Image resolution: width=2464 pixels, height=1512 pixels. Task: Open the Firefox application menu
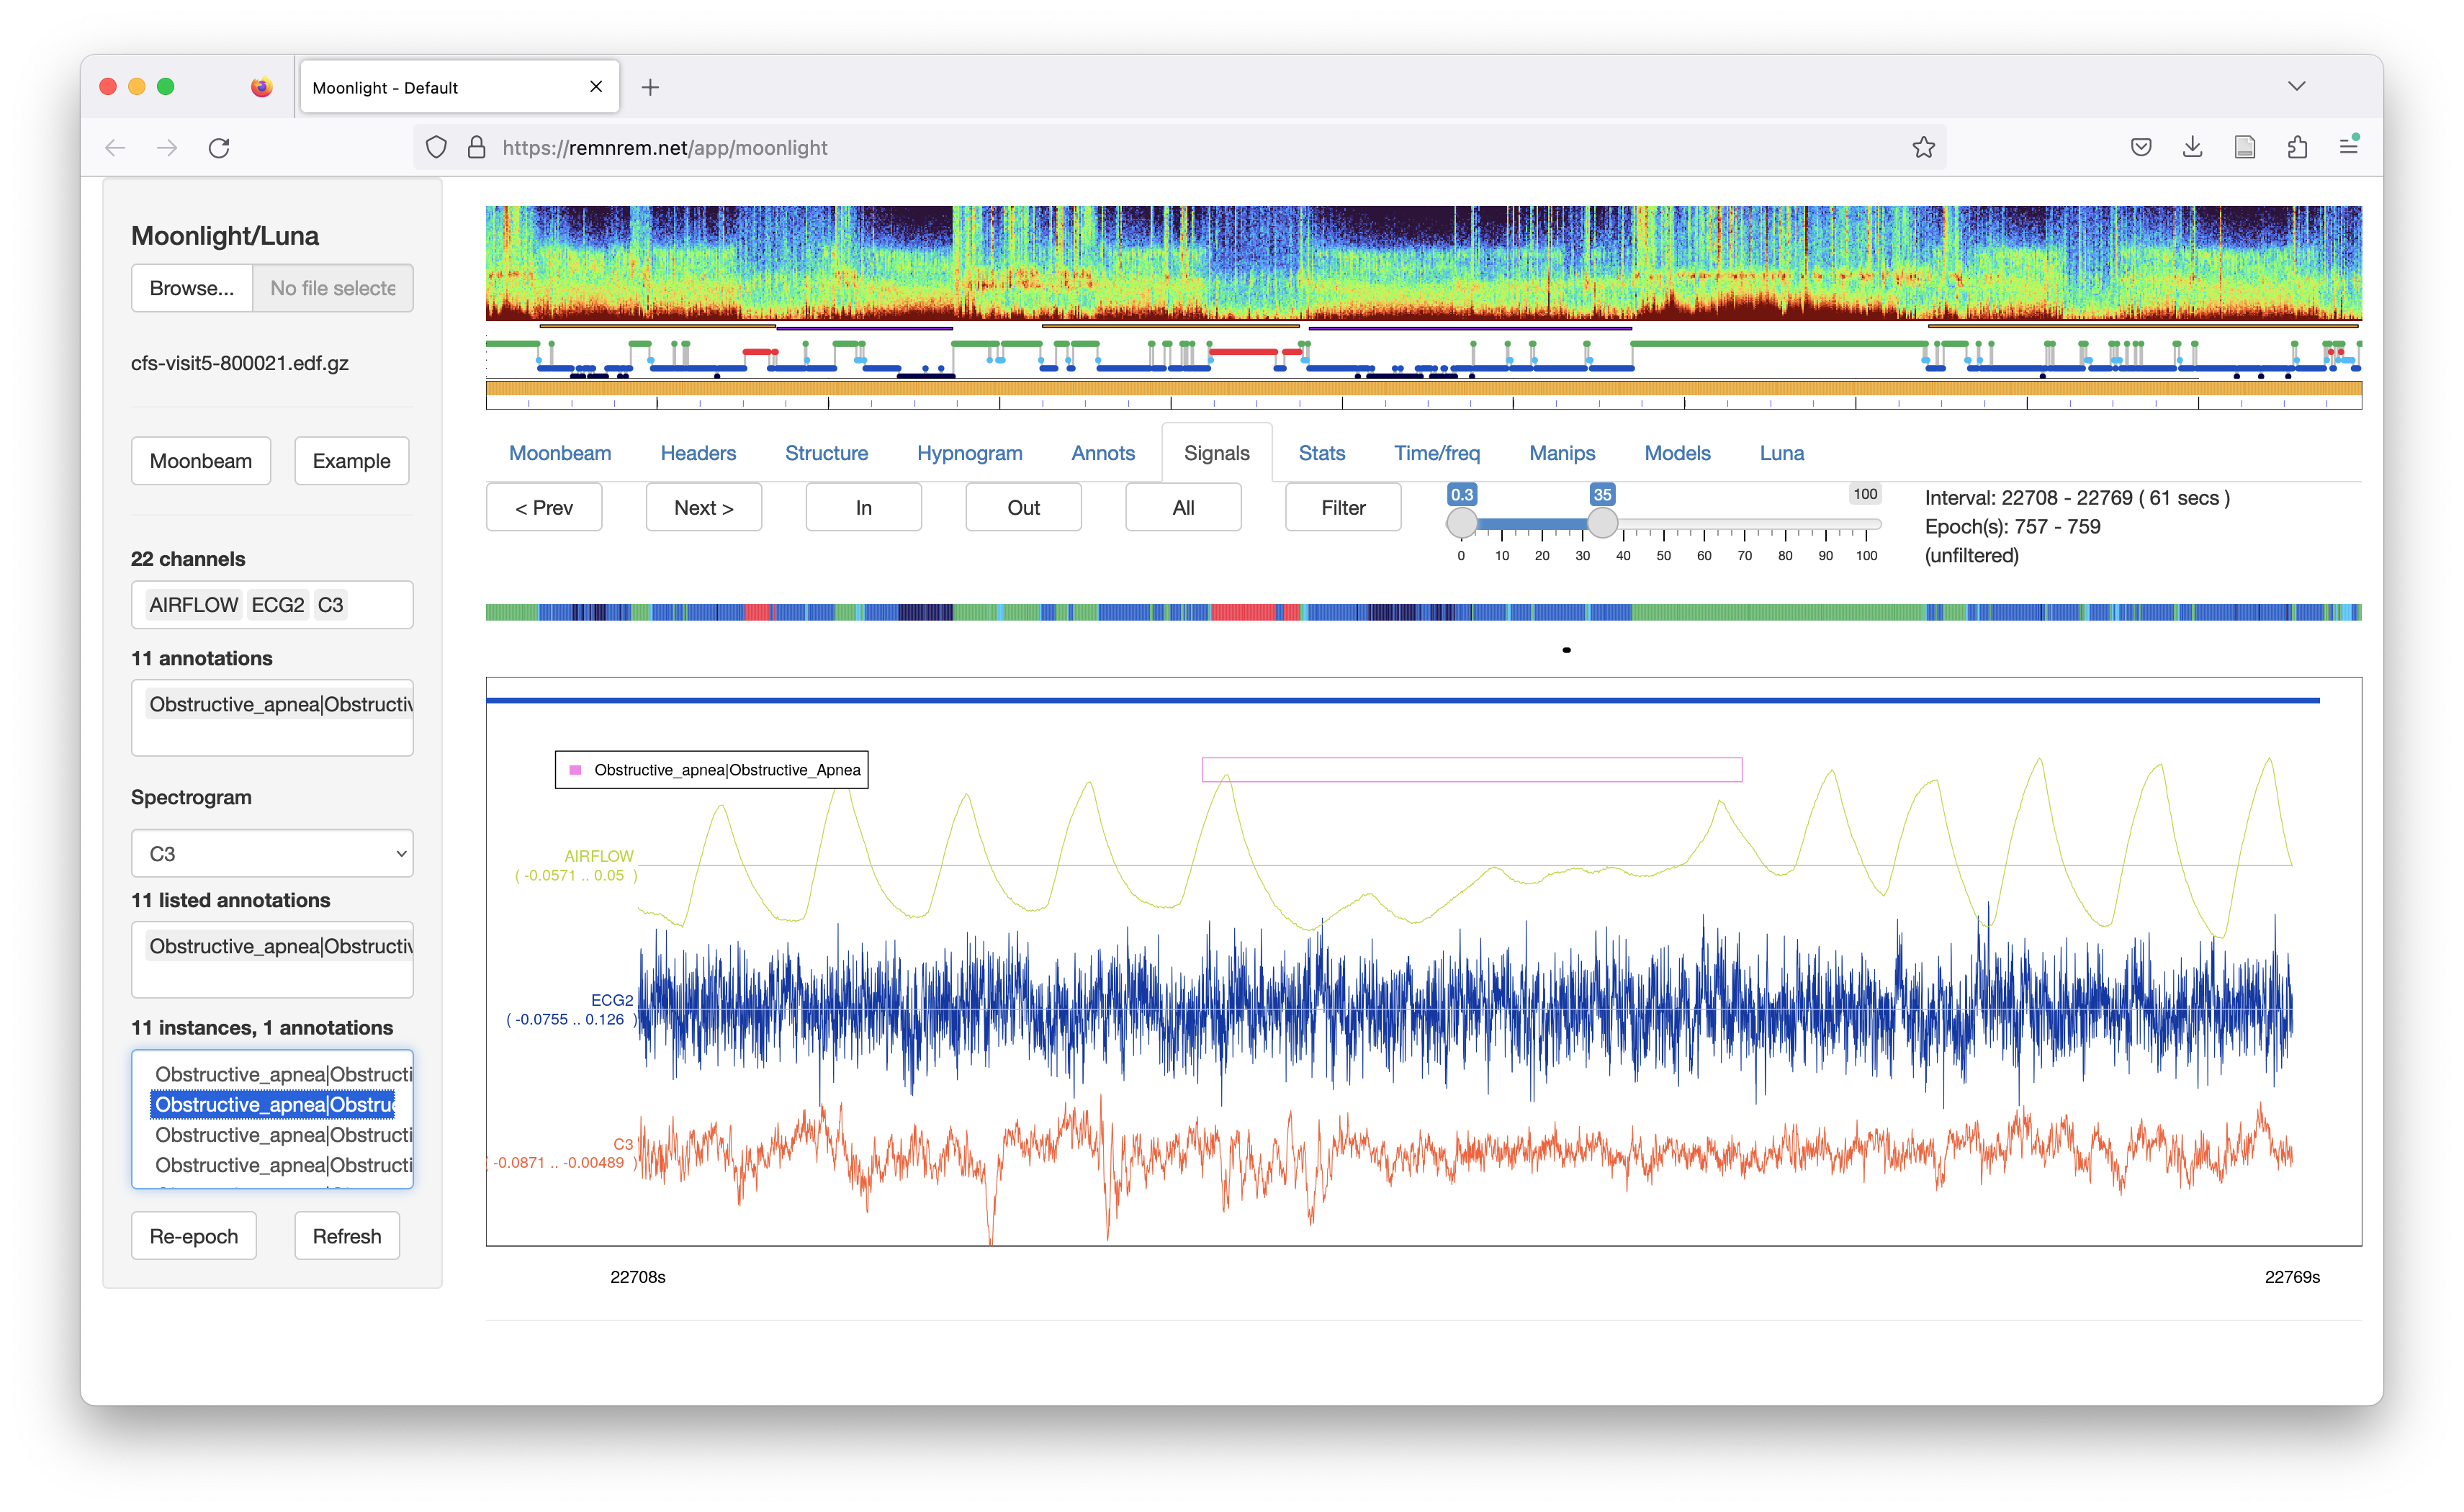(2349, 148)
